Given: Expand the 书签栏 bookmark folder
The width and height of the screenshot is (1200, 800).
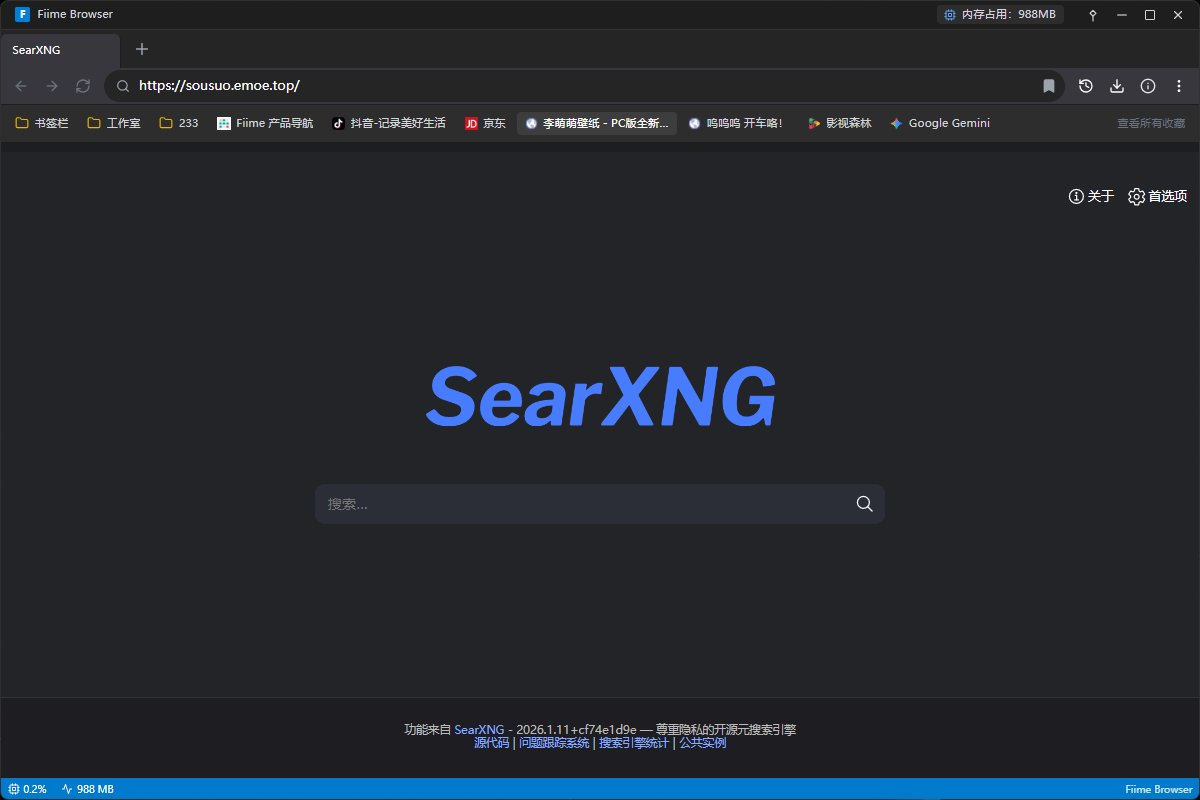Looking at the screenshot, I should click(42, 123).
